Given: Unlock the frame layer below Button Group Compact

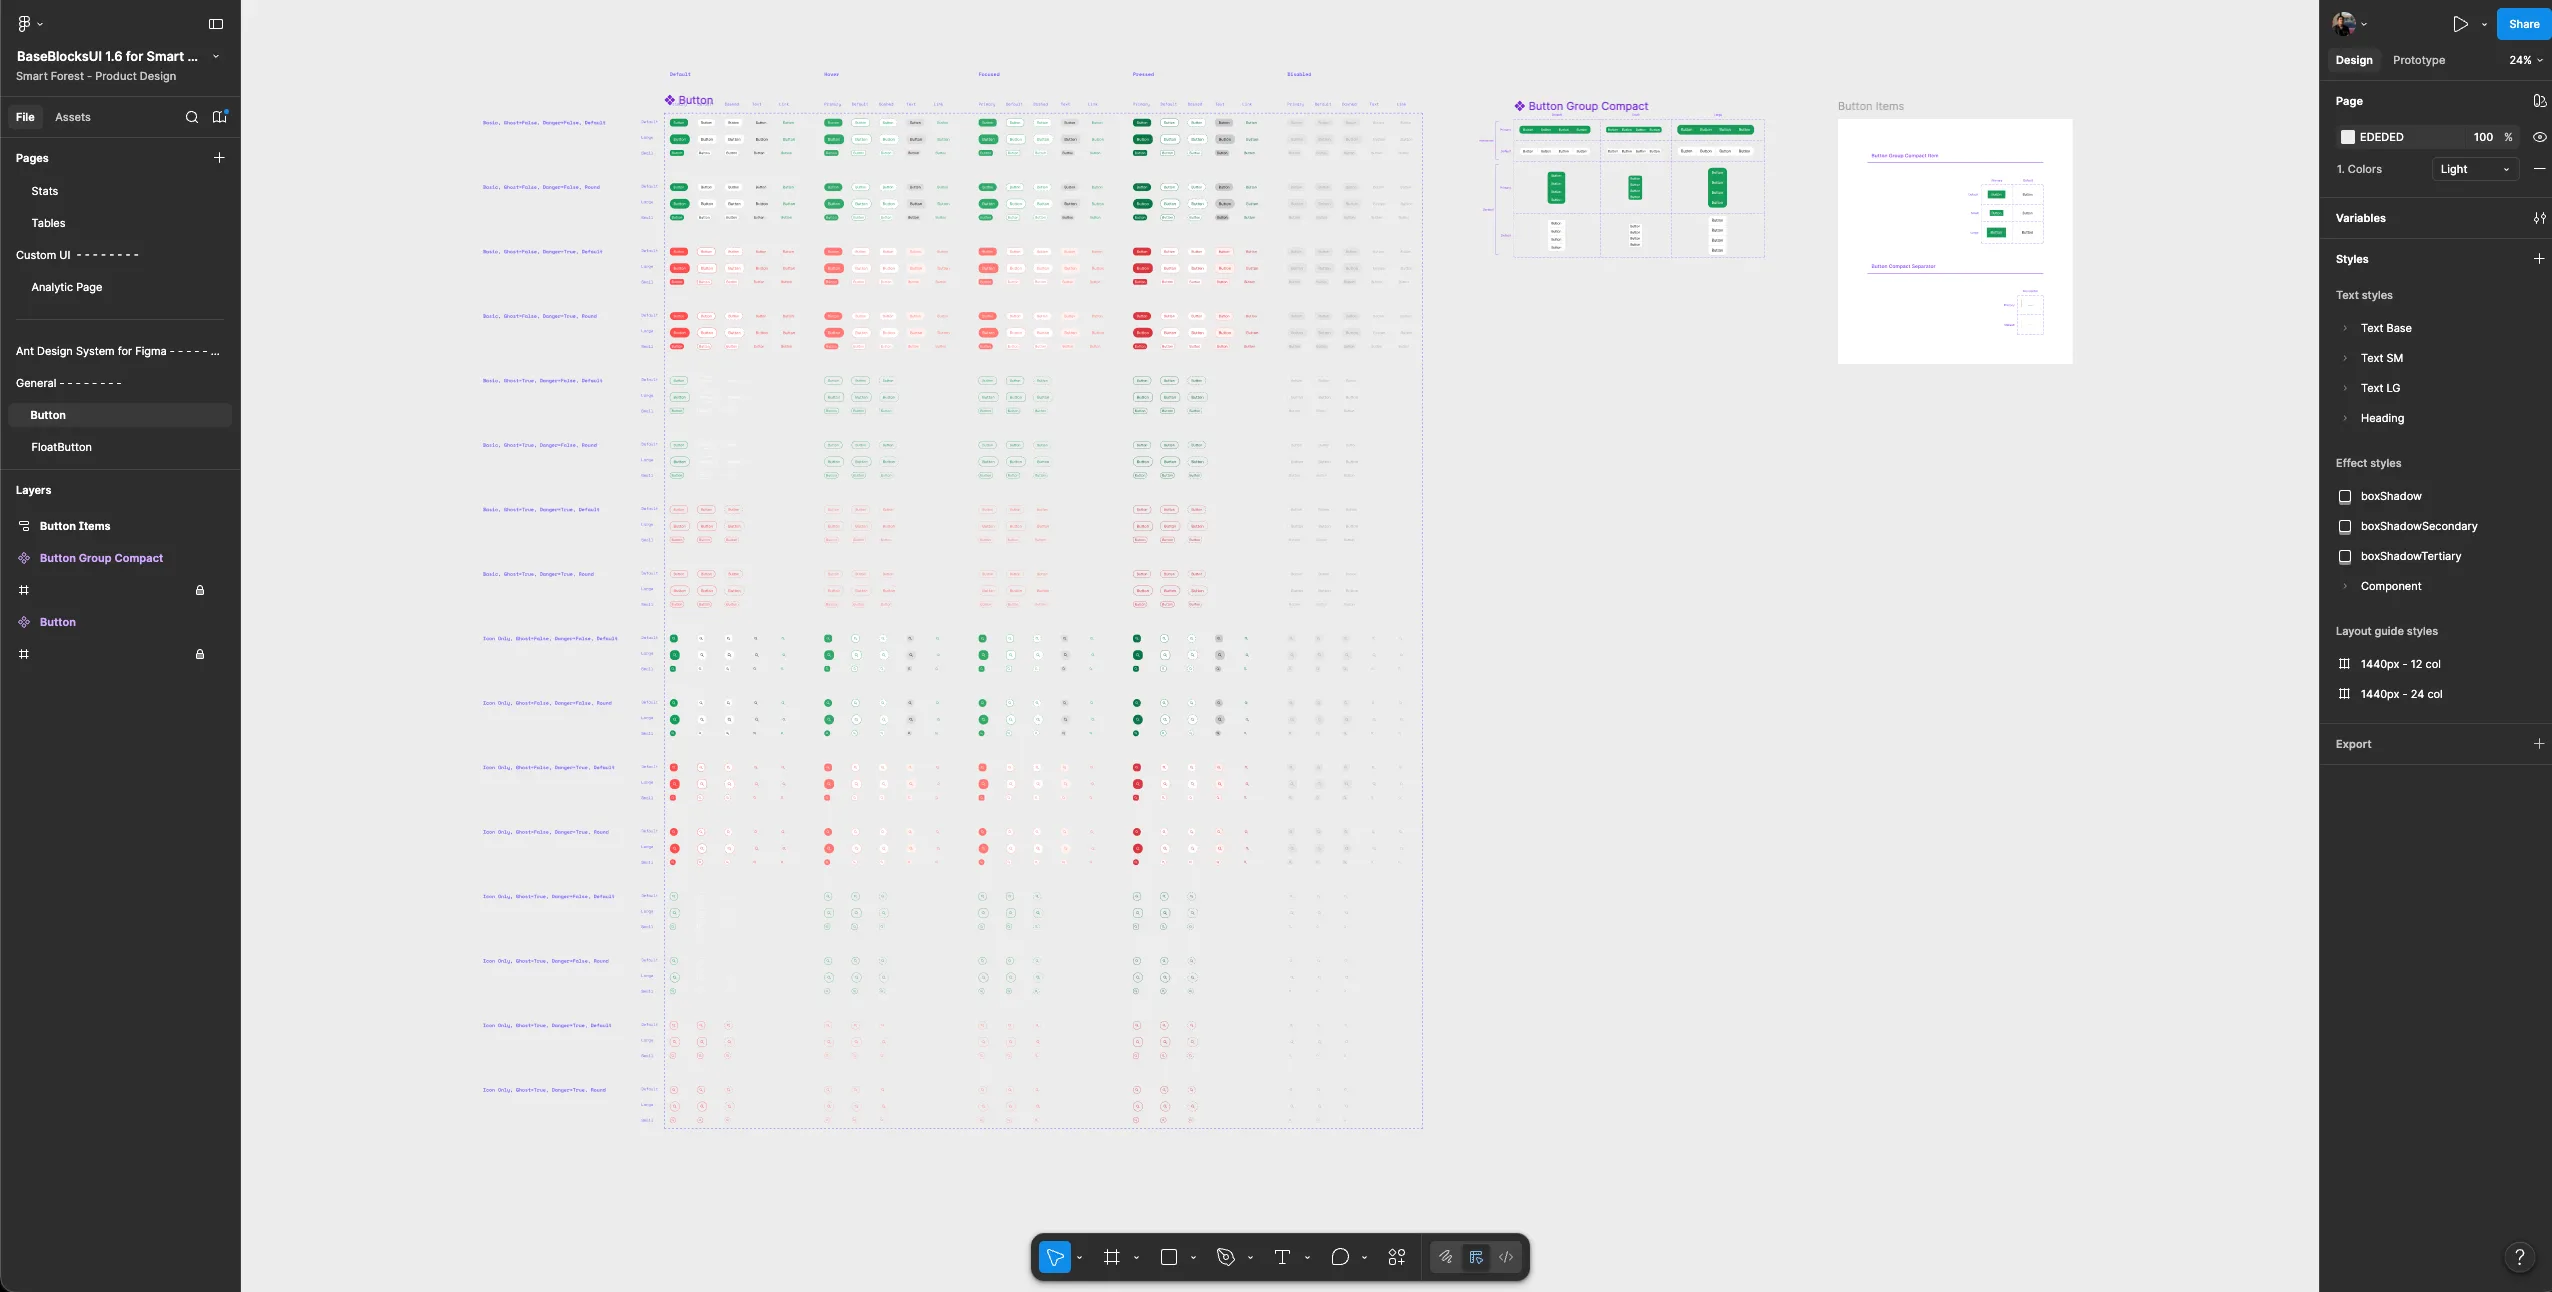Looking at the screenshot, I should point(200,590).
